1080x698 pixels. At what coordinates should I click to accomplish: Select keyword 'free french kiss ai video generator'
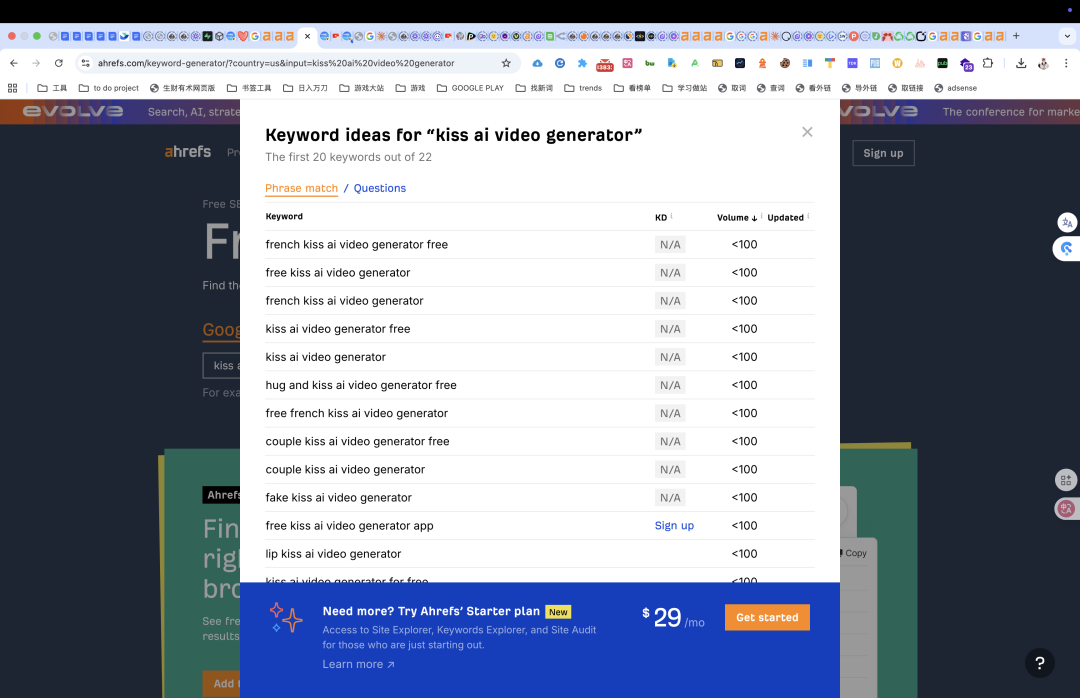[x=357, y=413]
